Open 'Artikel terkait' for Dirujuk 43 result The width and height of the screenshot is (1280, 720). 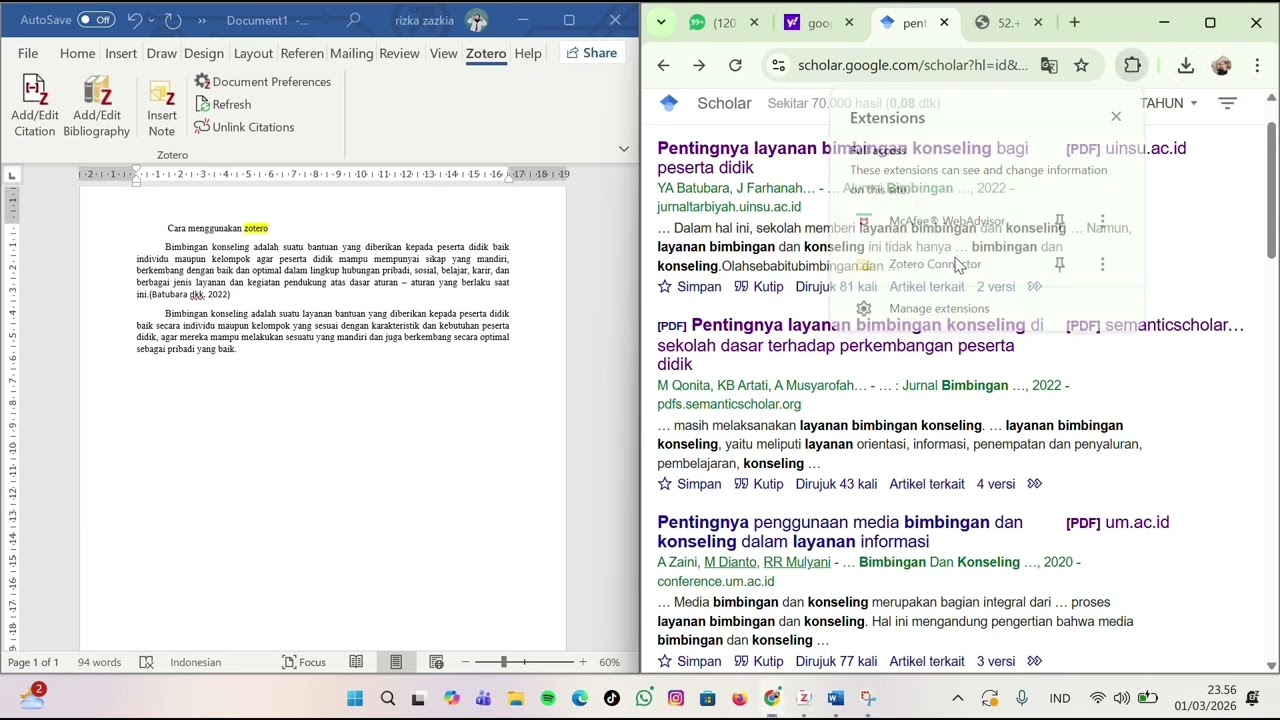click(x=927, y=484)
